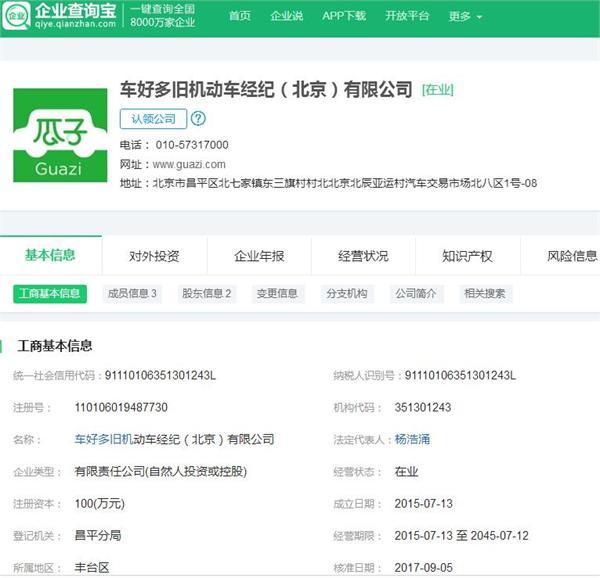The height and width of the screenshot is (578, 600).
Task: Click the 在业 status tag by title
Action: (x=438, y=90)
